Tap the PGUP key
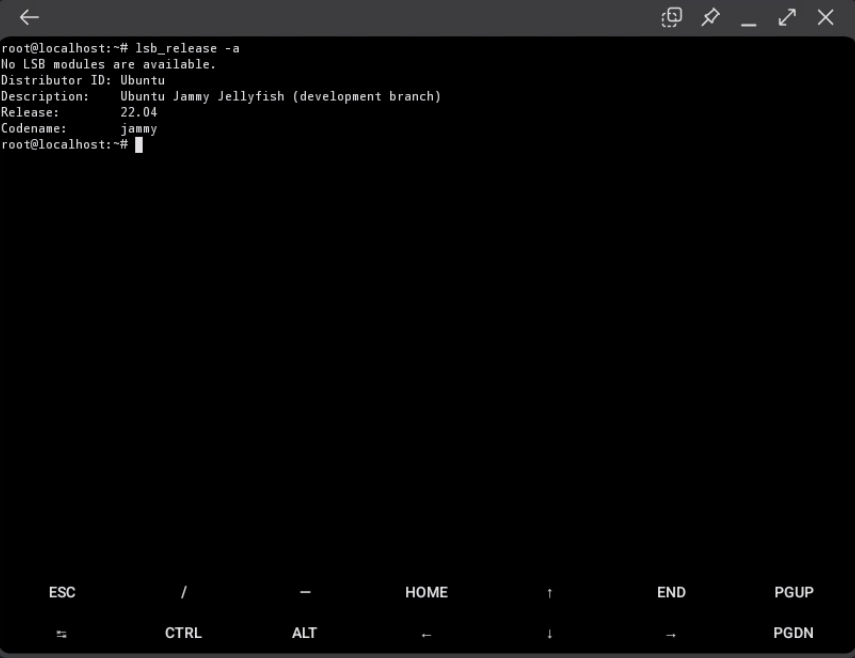The width and height of the screenshot is (855, 658). (794, 593)
